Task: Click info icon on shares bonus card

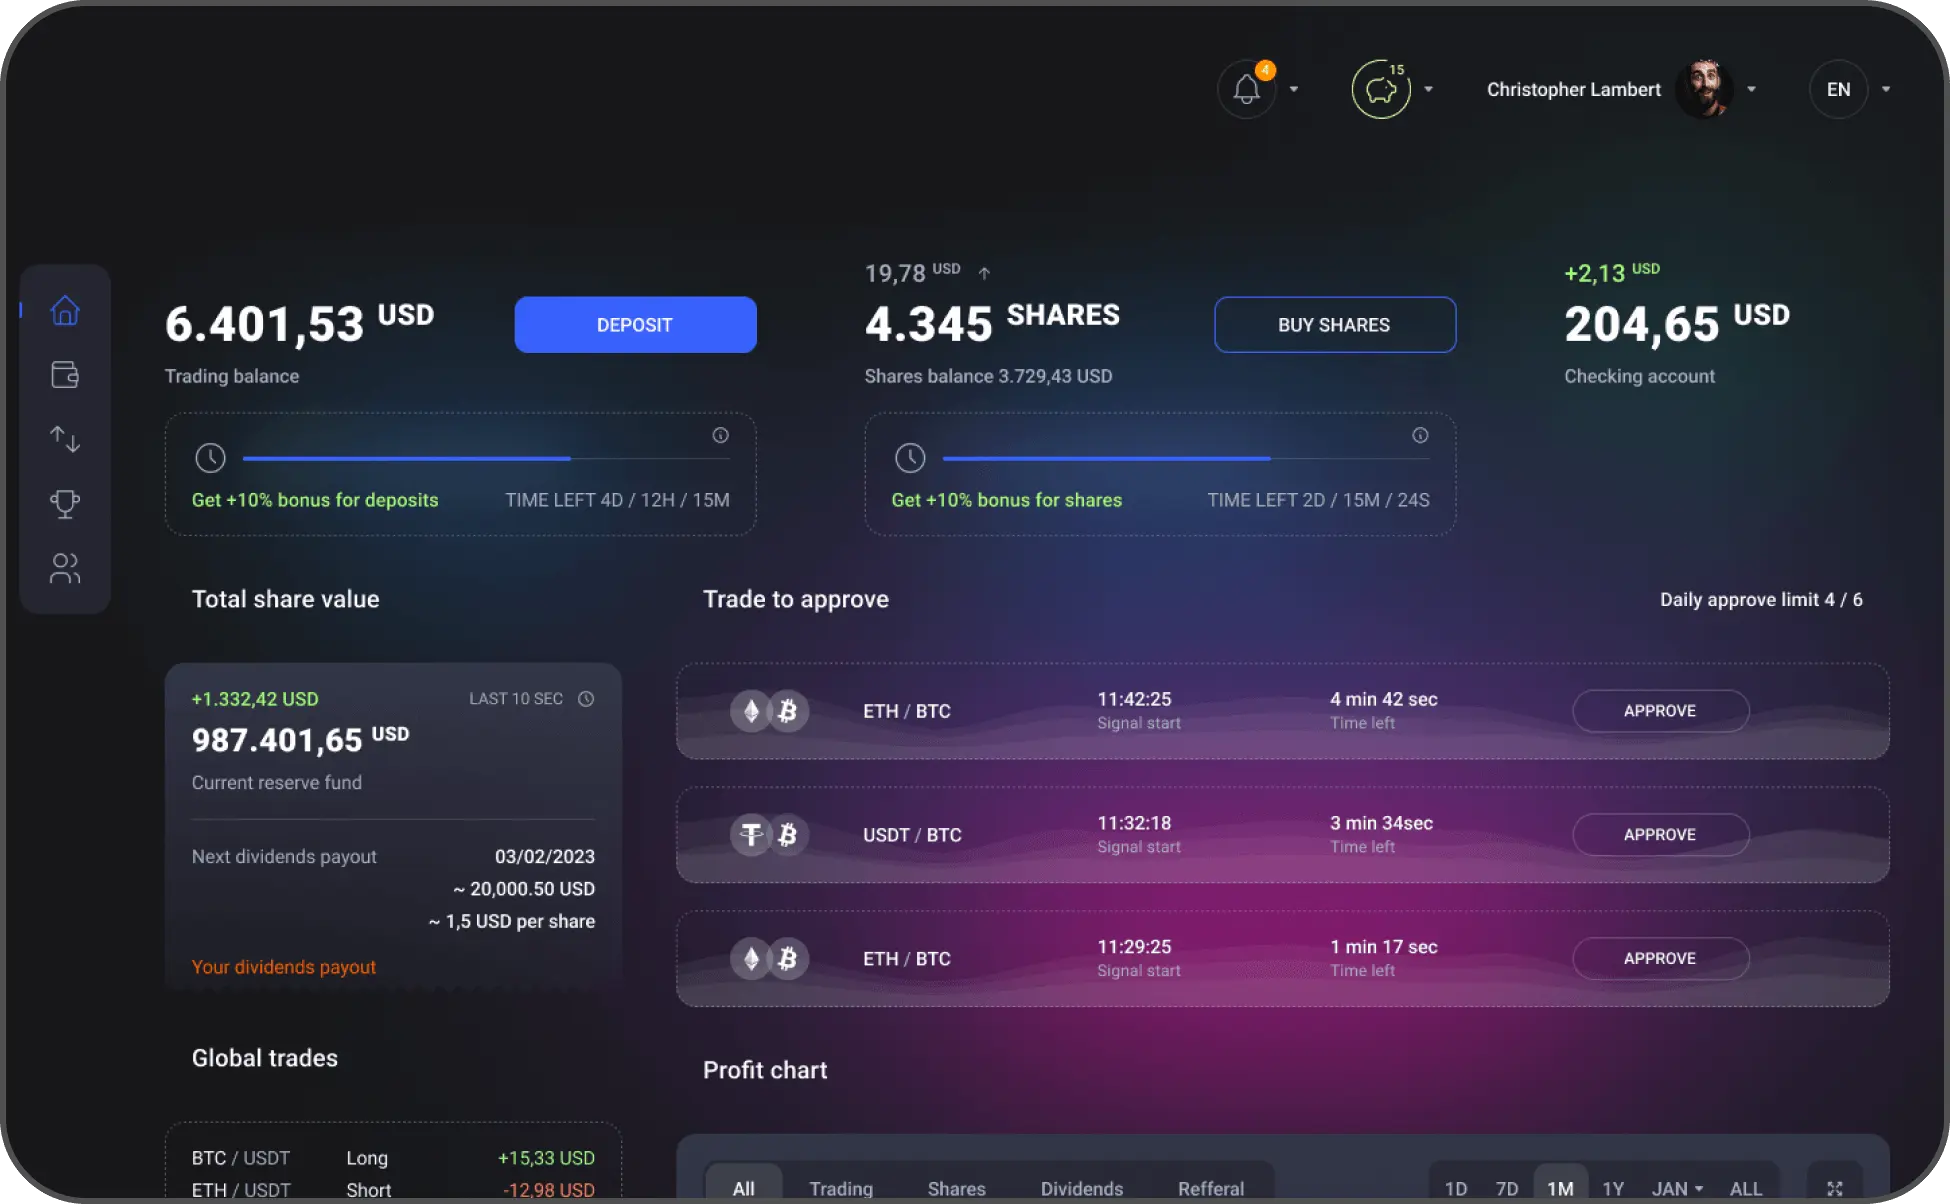Action: pyautogui.click(x=1420, y=436)
